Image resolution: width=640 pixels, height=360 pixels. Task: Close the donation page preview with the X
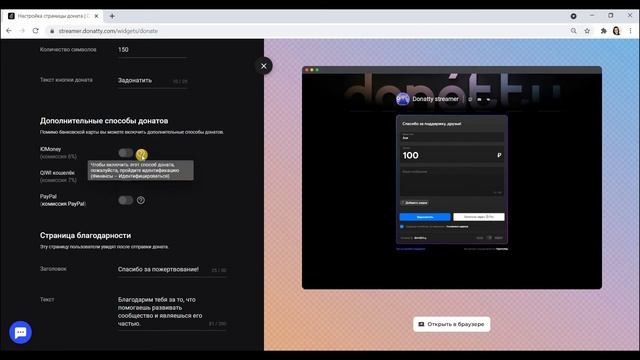click(x=264, y=66)
